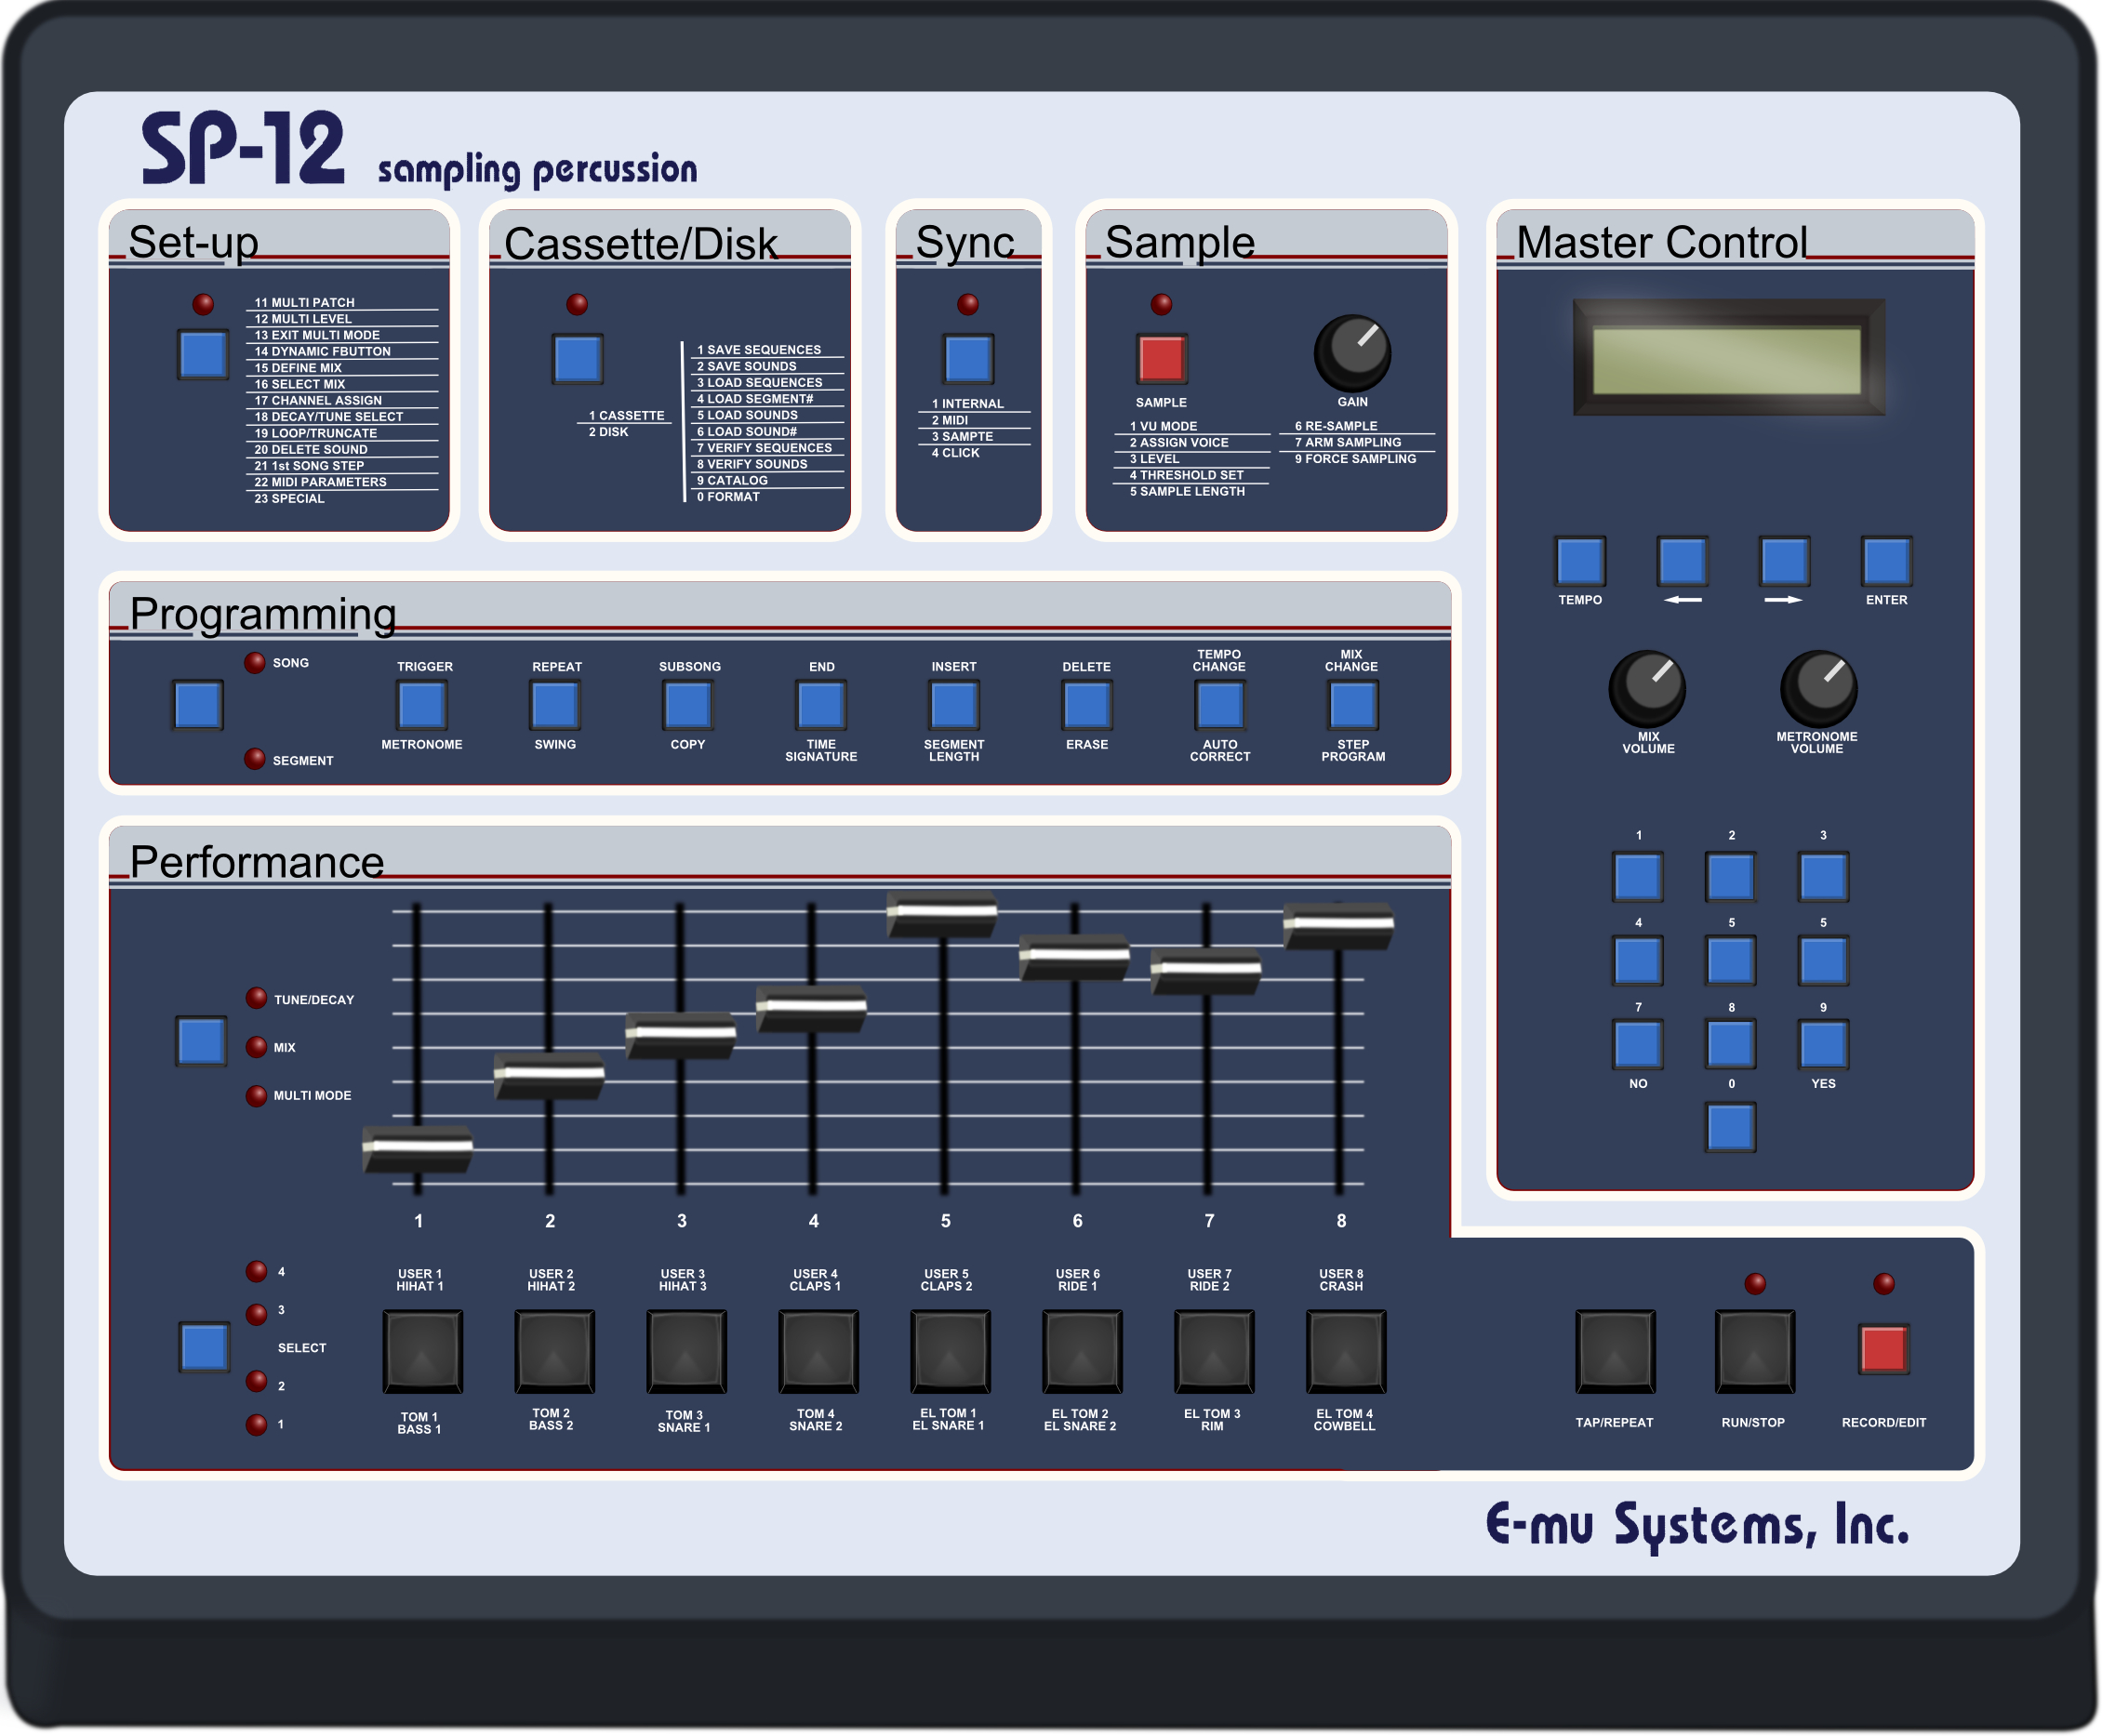Image resolution: width=2102 pixels, height=1736 pixels.
Task: Click the INSERT / SEGMENT LENGTH button
Action: pos(953,705)
